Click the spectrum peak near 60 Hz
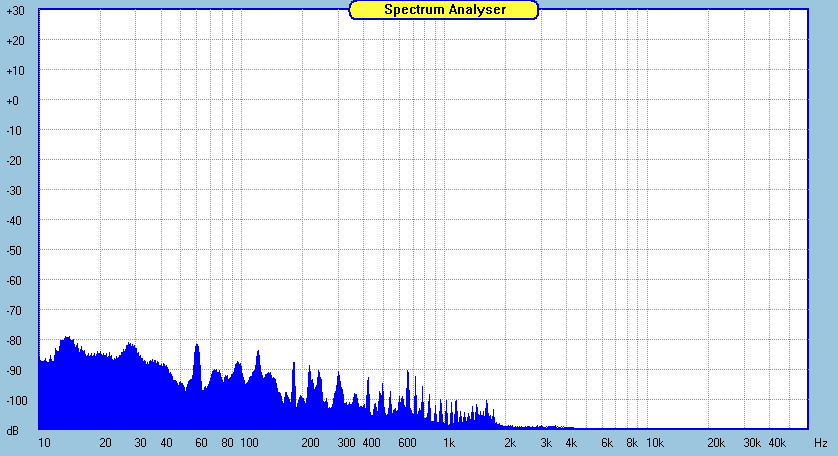 tap(197, 347)
